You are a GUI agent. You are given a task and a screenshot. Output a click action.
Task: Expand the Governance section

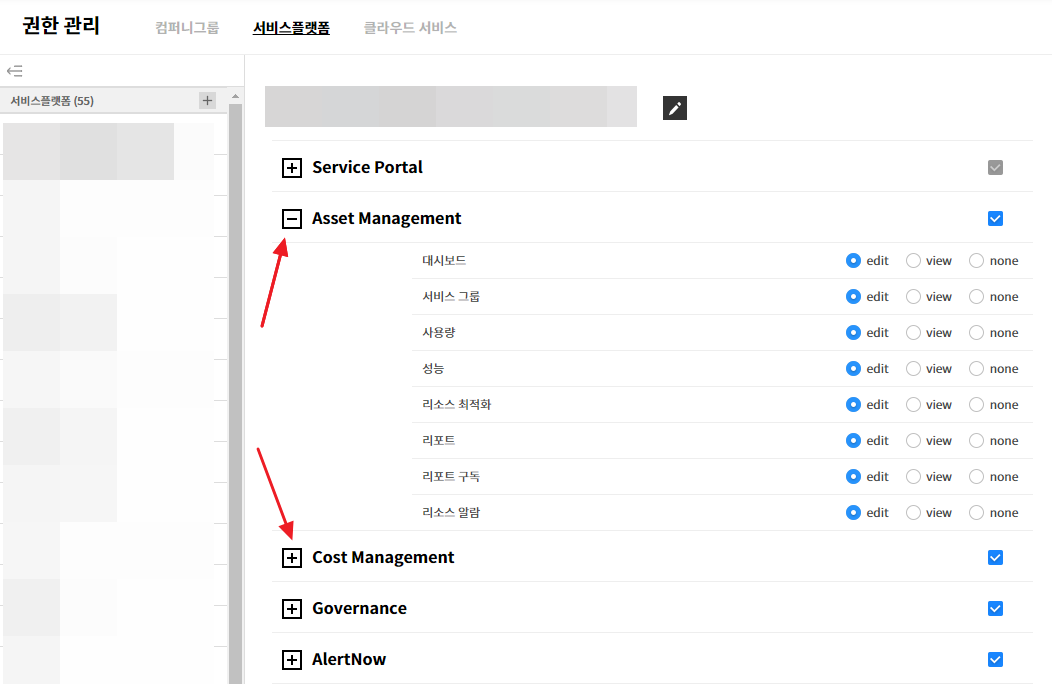[x=292, y=609]
